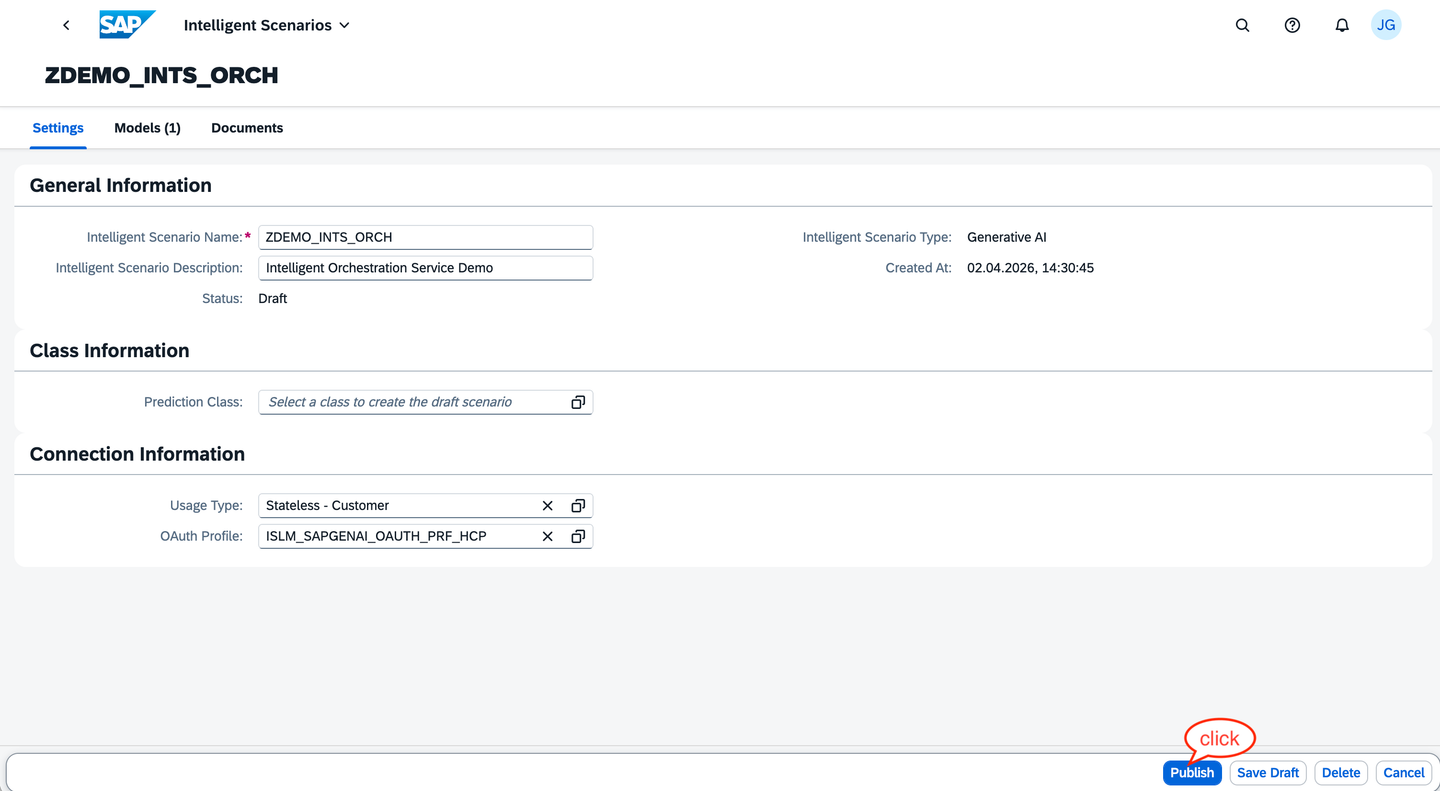Focus the Intelligent Scenario Name field
Viewport: 1440px width, 791px height.
click(x=425, y=238)
